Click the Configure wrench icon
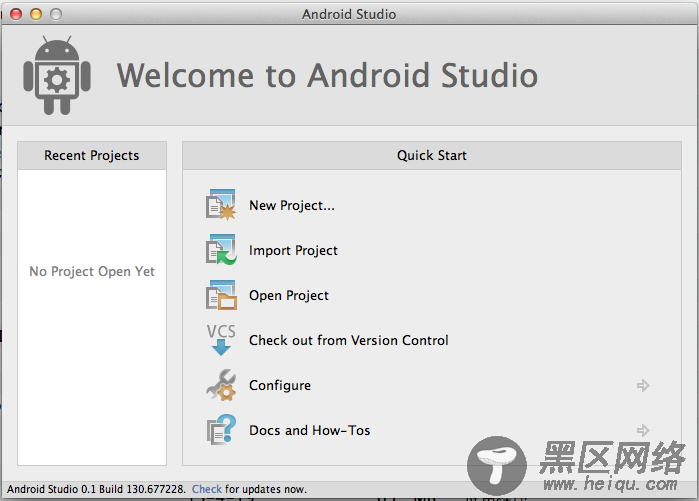This screenshot has width=699, height=501. pyautogui.click(x=221, y=385)
